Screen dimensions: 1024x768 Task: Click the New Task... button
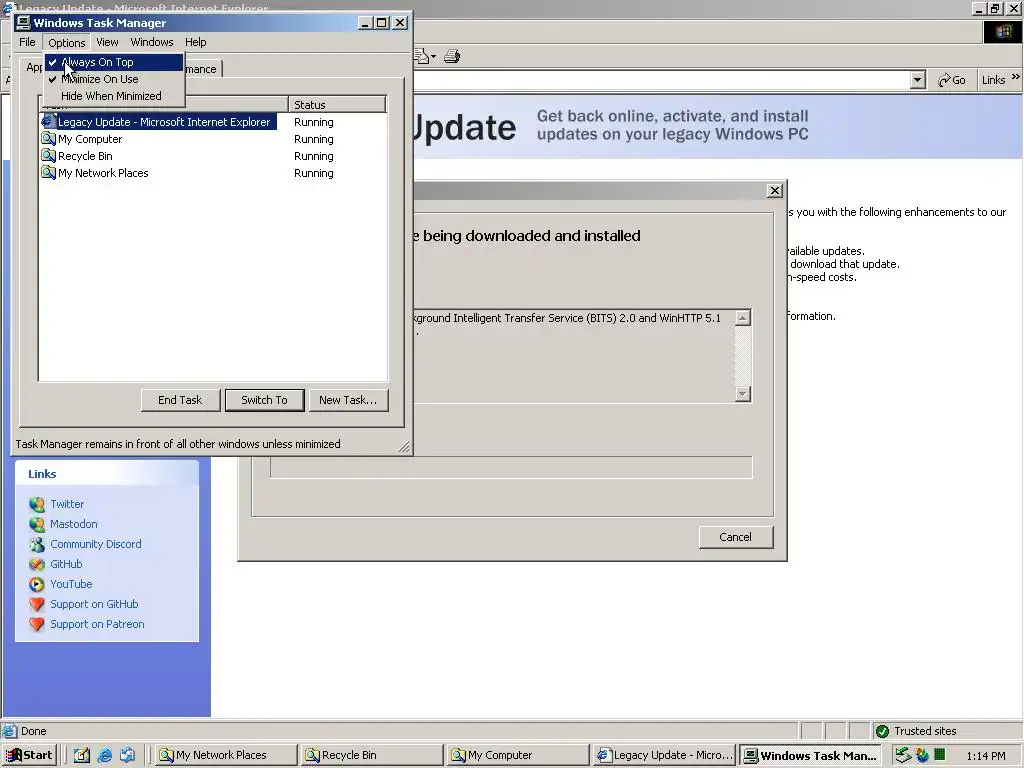pos(348,400)
